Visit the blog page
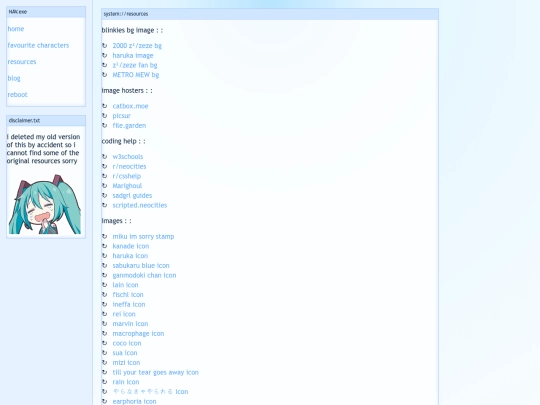This screenshot has height=405, width=540. click(x=14, y=79)
